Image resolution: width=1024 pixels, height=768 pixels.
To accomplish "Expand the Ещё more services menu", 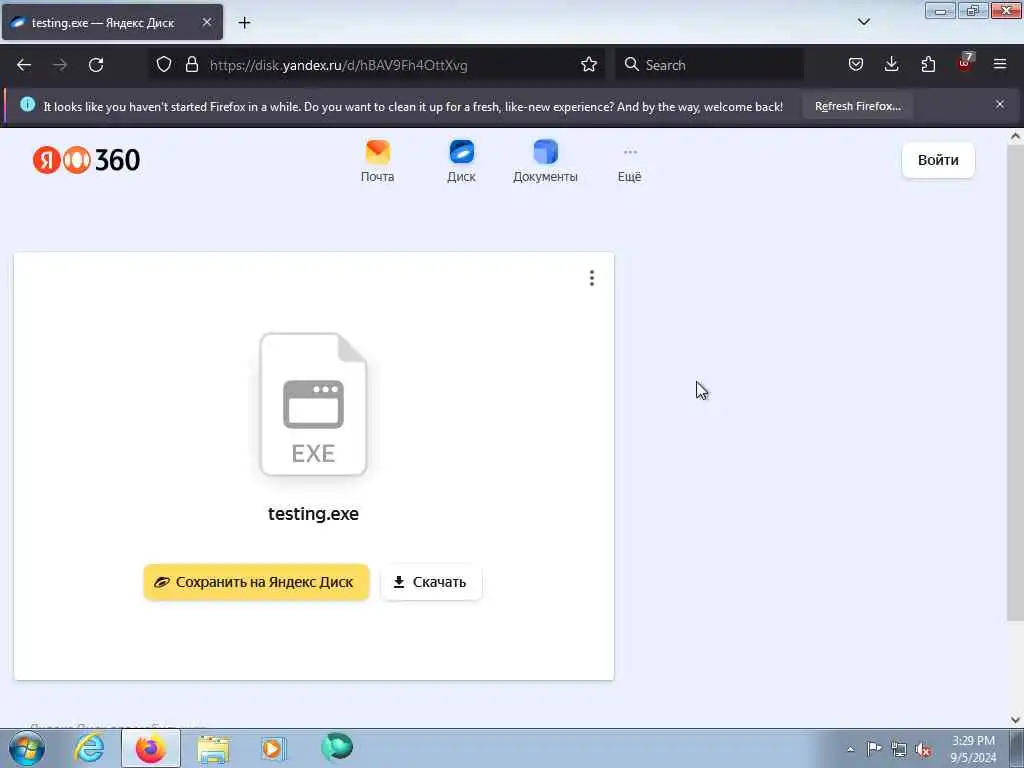I will [x=630, y=163].
